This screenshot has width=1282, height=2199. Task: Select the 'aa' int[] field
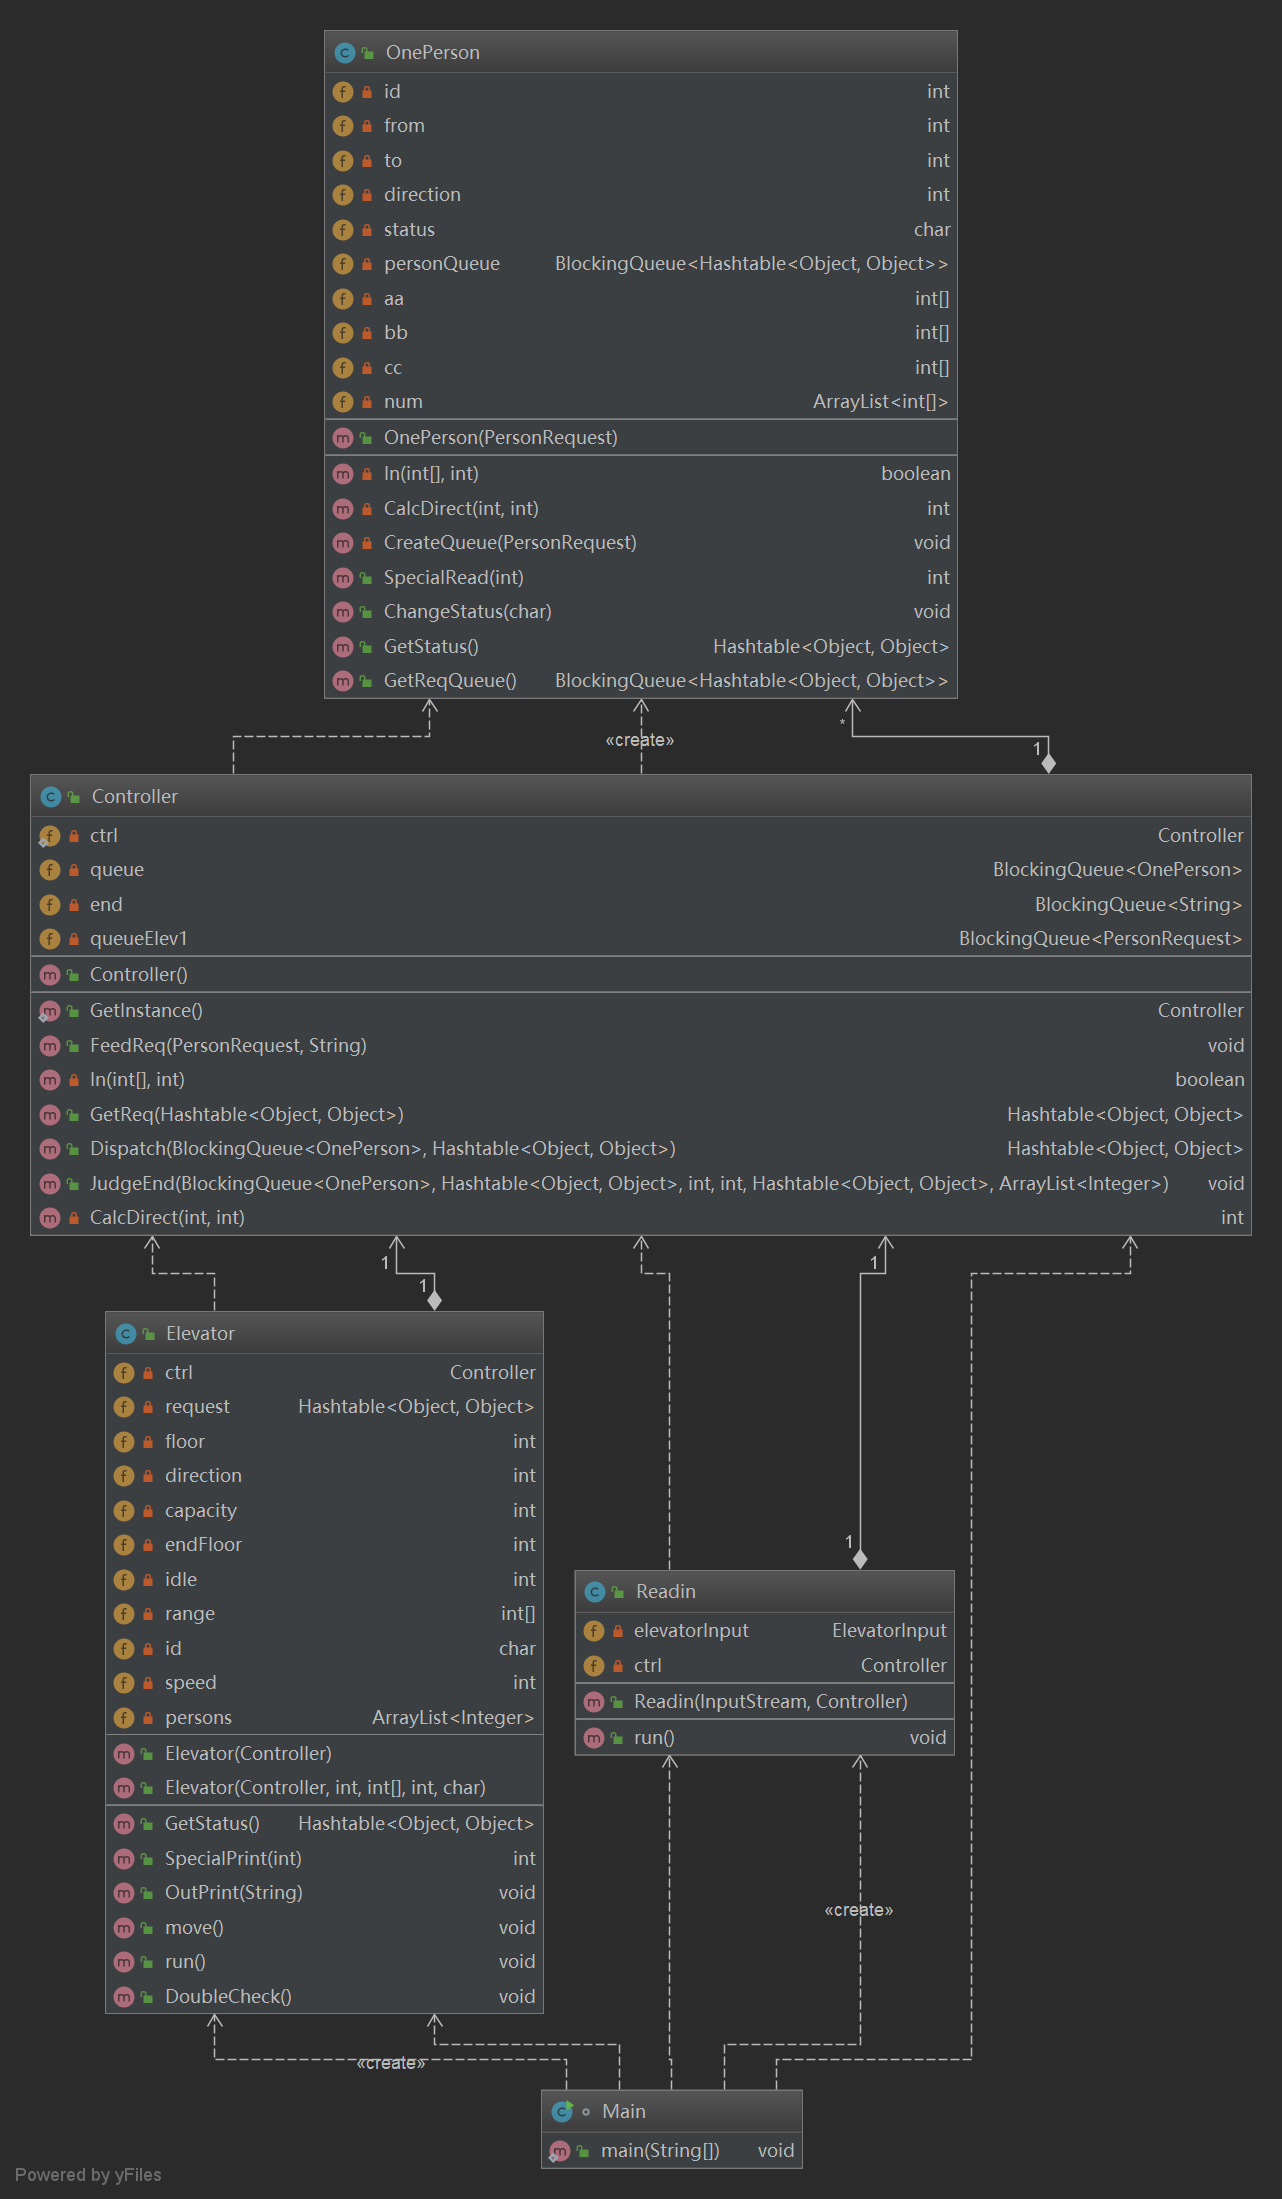tap(641, 299)
